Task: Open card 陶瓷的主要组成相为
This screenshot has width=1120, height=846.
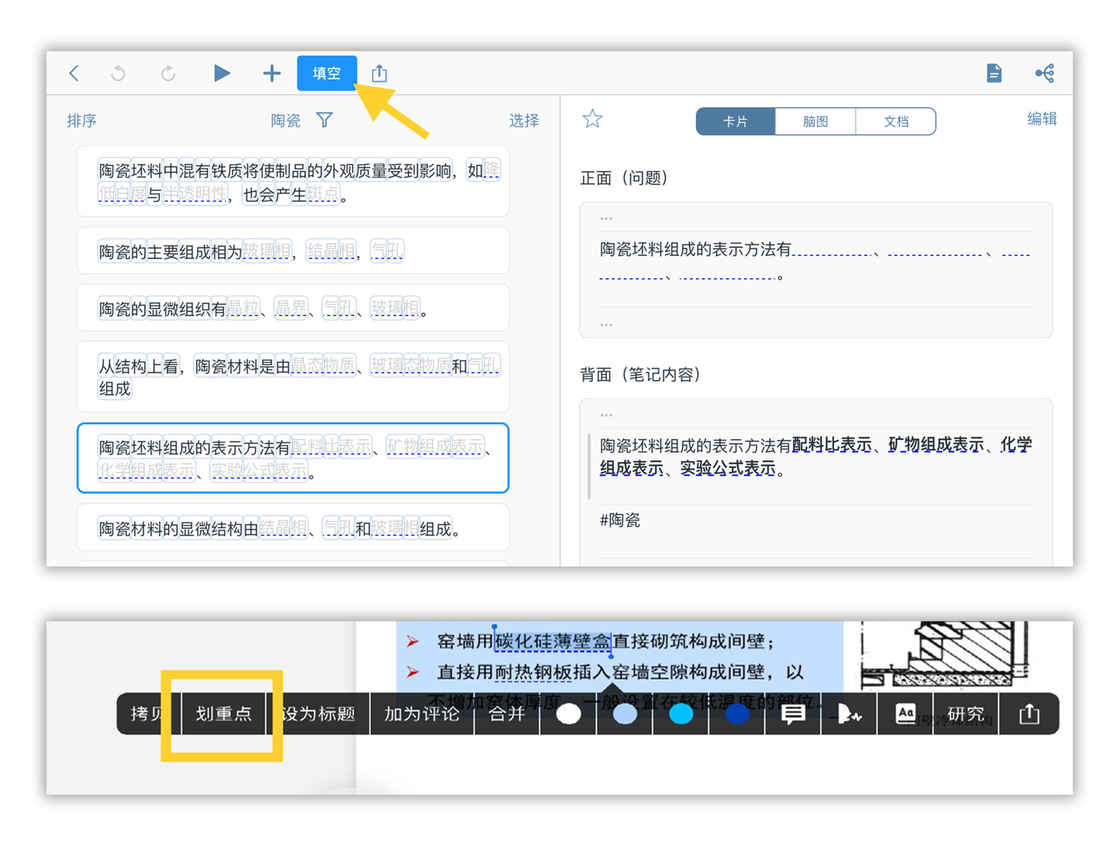Action: pos(293,251)
